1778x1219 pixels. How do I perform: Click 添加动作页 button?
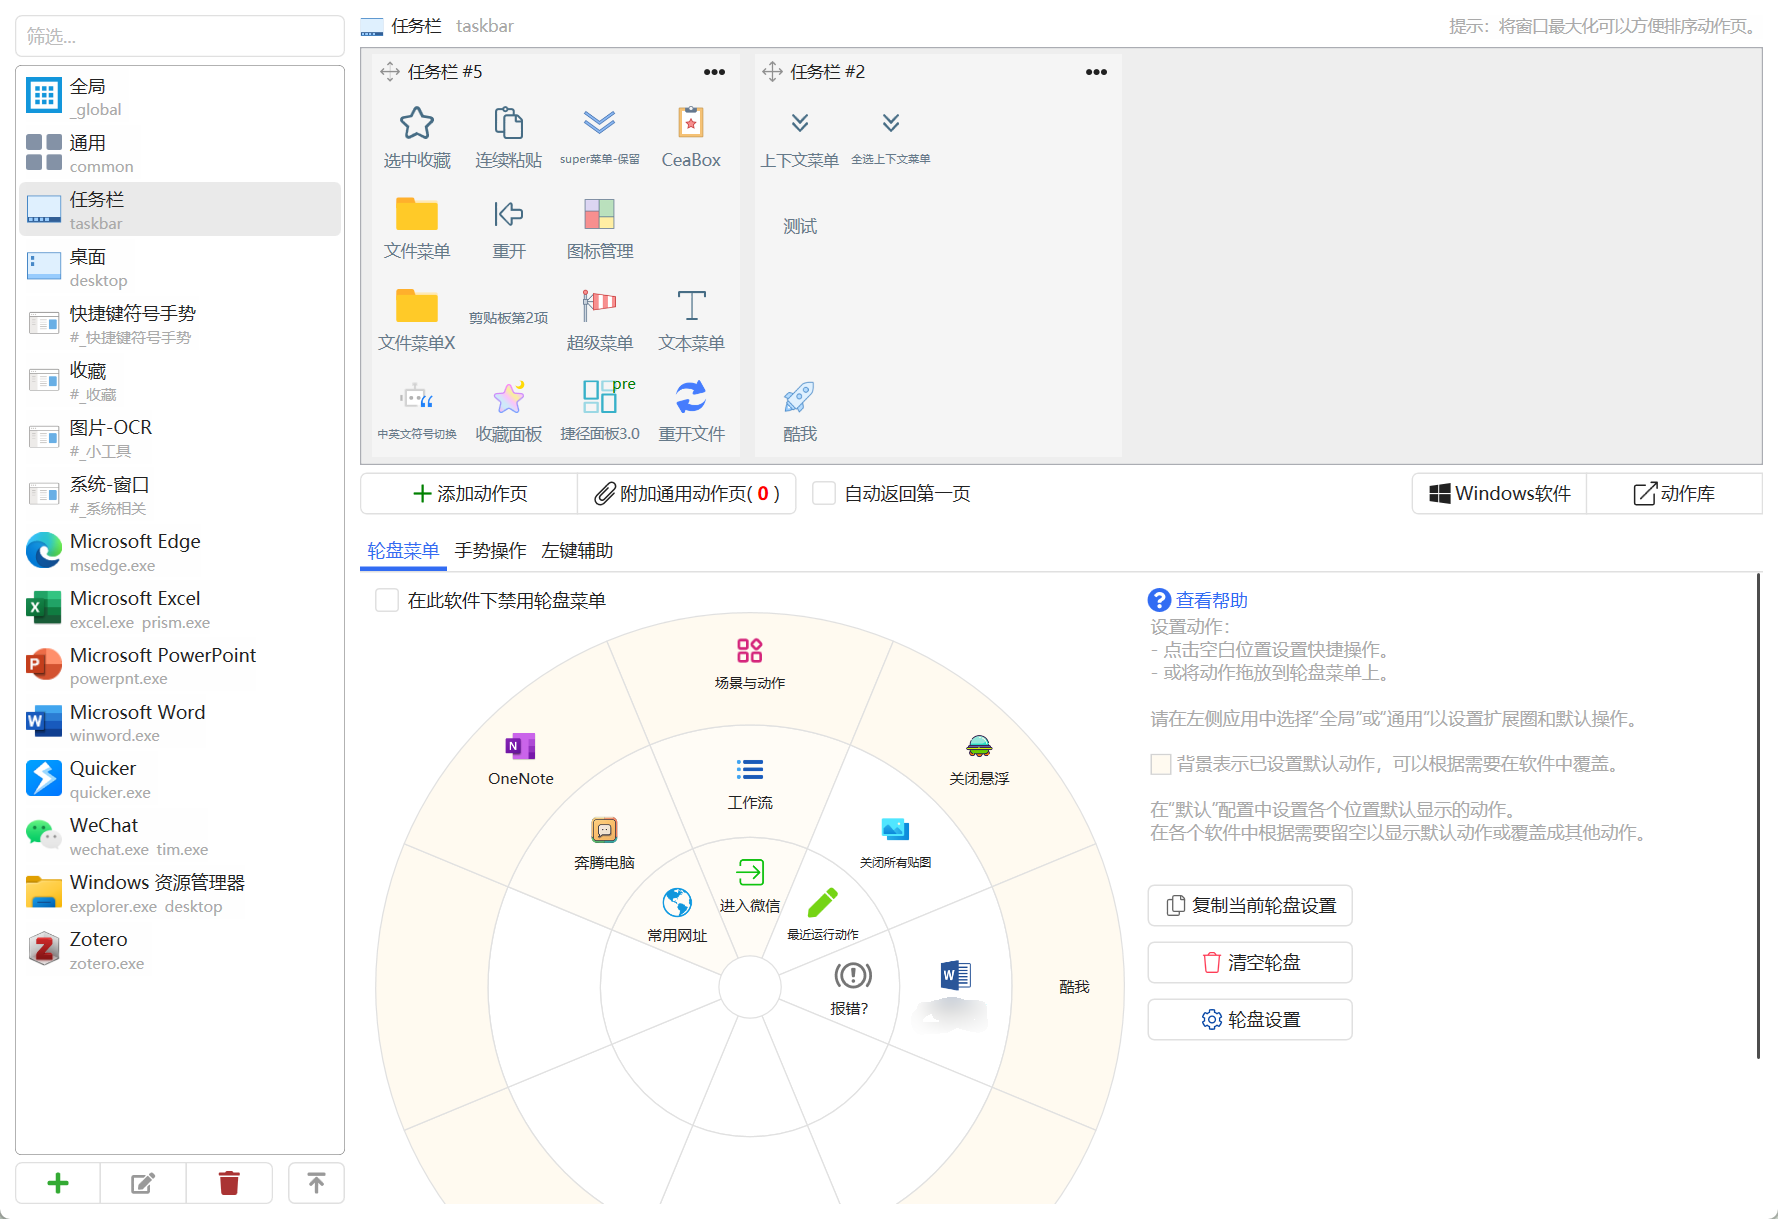pos(470,494)
